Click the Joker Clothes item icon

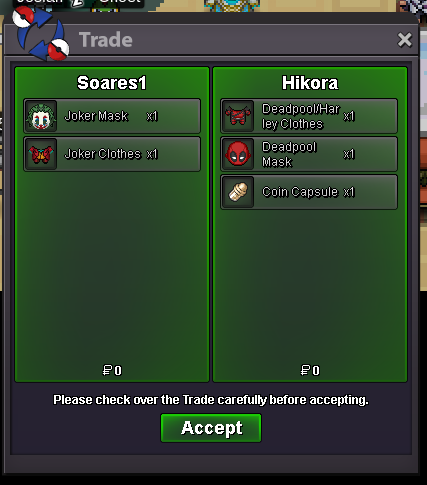tap(41, 154)
